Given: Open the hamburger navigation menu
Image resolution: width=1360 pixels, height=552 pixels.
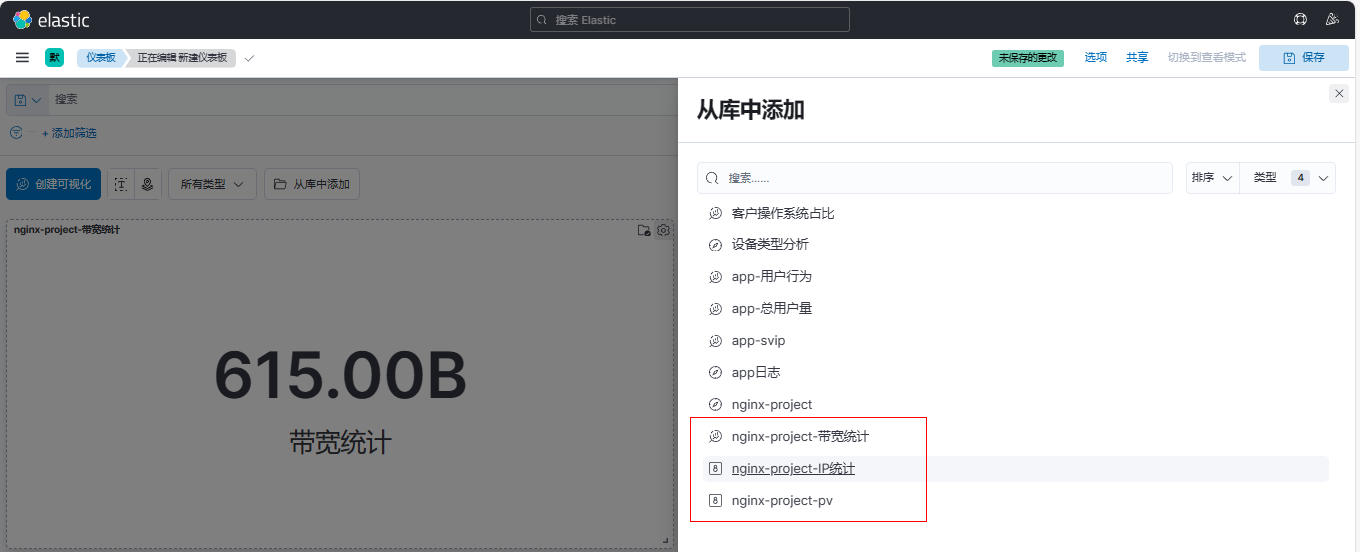Looking at the screenshot, I should [22, 58].
